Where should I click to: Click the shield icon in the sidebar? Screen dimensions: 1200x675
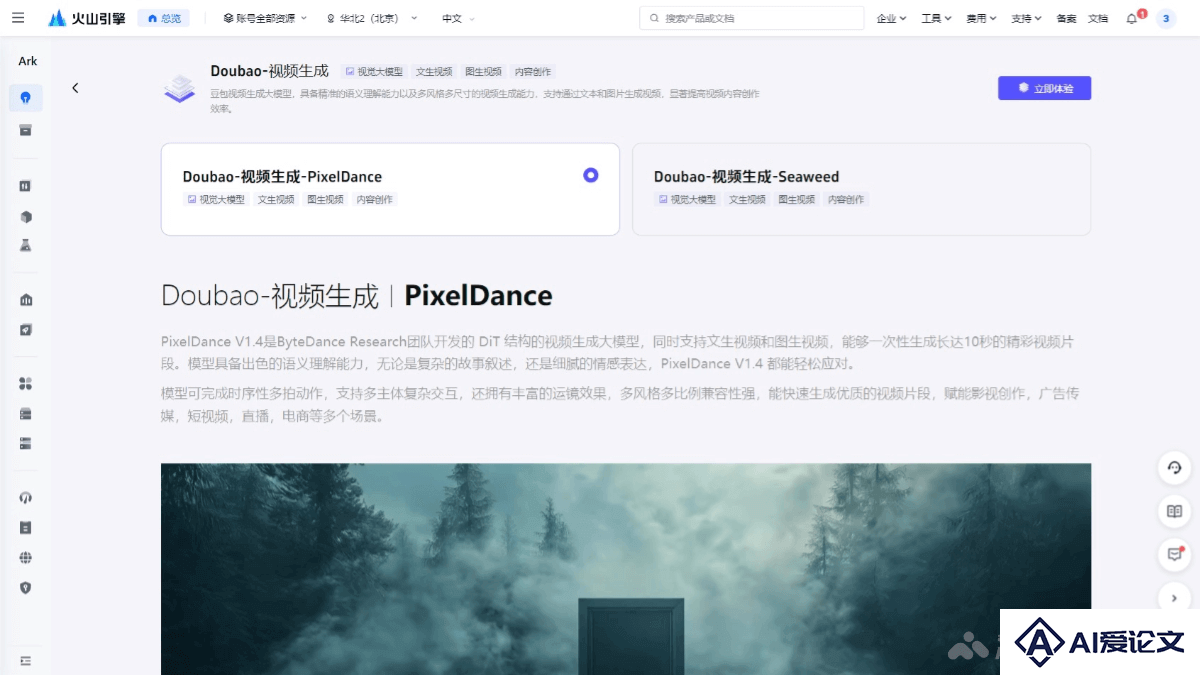tap(26, 588)
